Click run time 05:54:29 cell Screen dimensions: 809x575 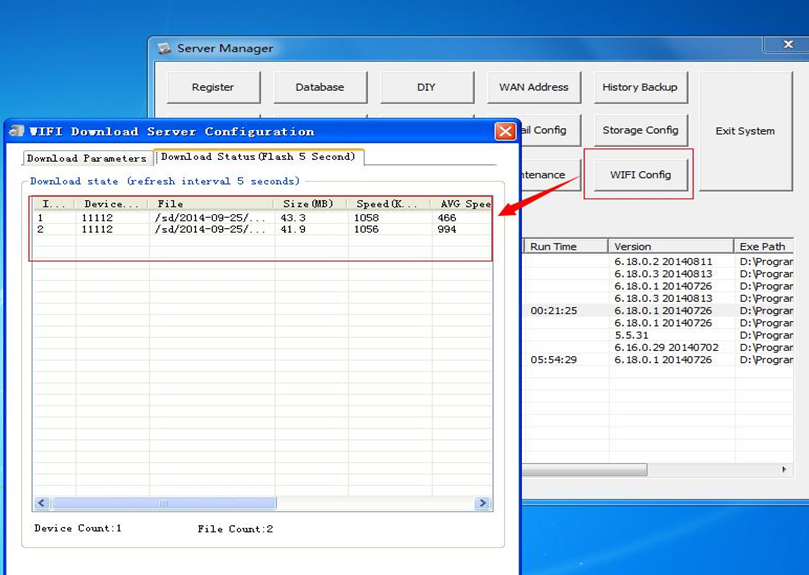click(554, 360)
